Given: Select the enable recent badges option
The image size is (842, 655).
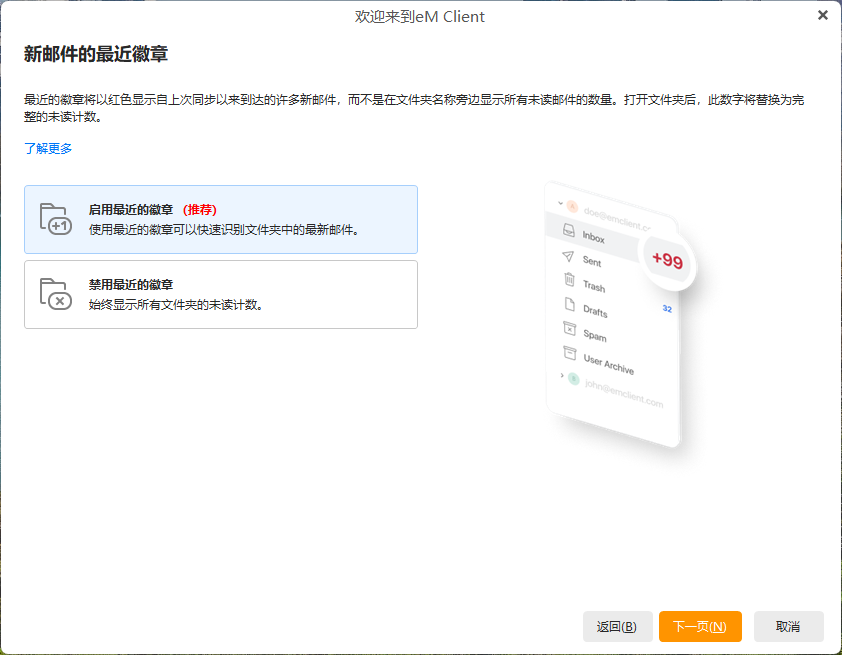Looking at the screenshot, I should click(x=221, y=219).
